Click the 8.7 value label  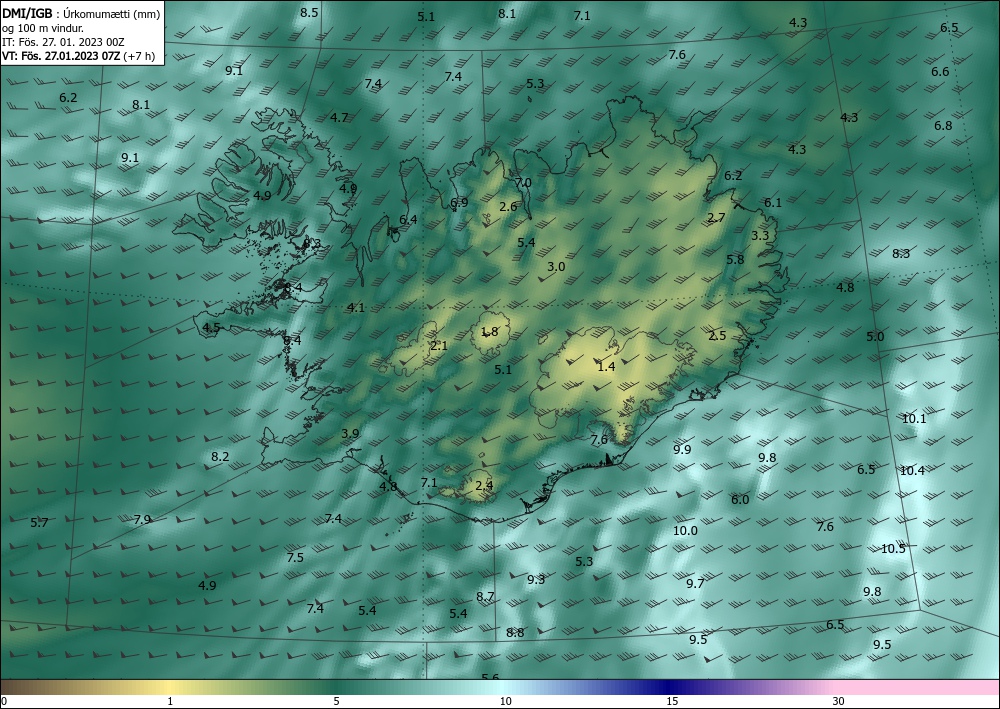point(485,596)
